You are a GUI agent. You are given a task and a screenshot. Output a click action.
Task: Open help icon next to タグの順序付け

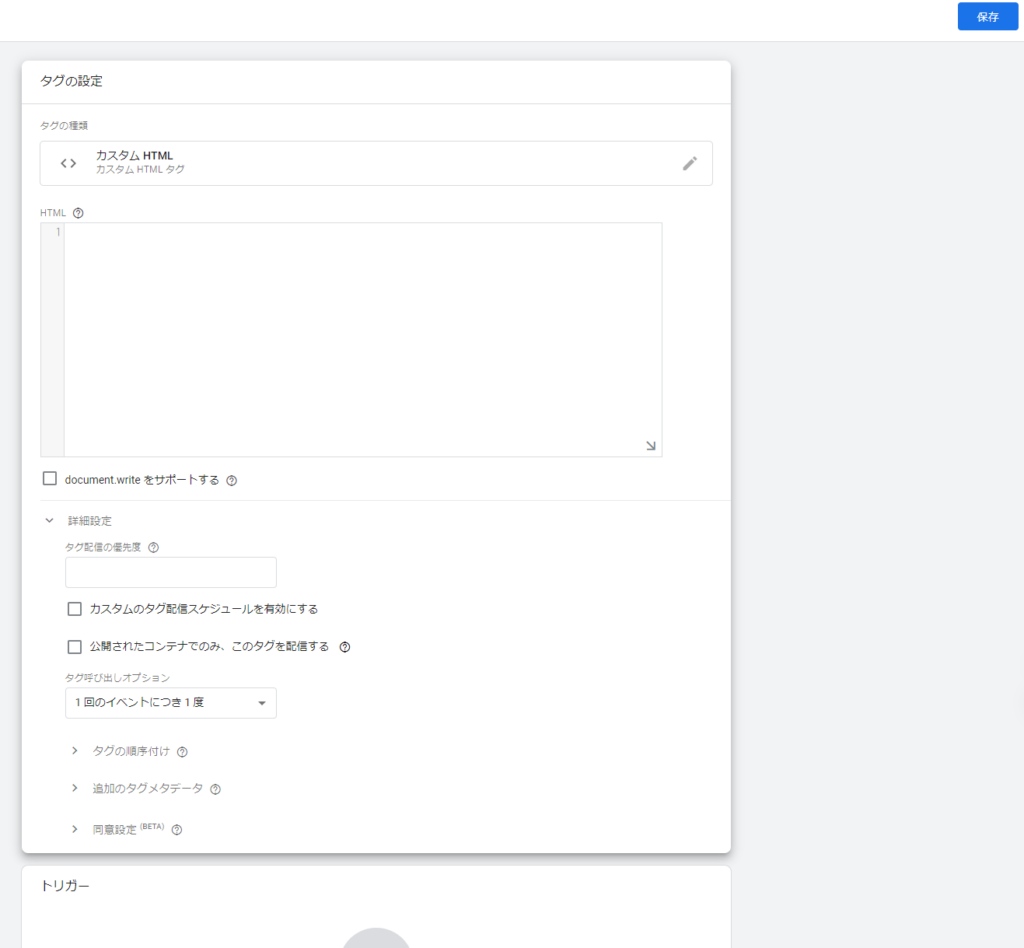182,752
